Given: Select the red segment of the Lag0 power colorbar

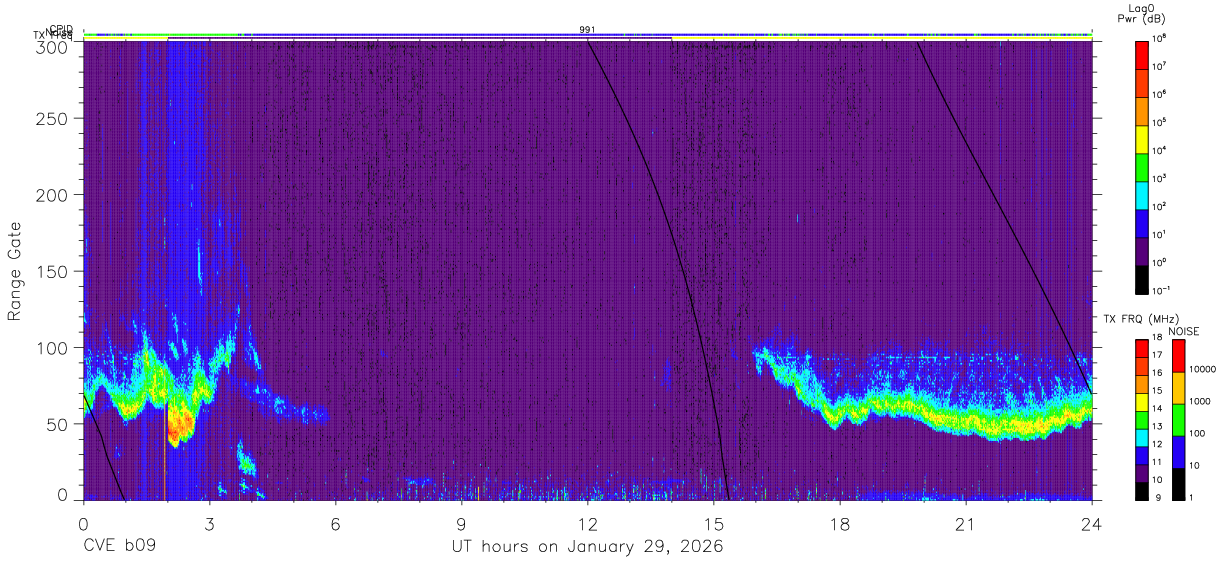Looking at the screenshot, I should pyautogui.click(x=1143, y=54).
